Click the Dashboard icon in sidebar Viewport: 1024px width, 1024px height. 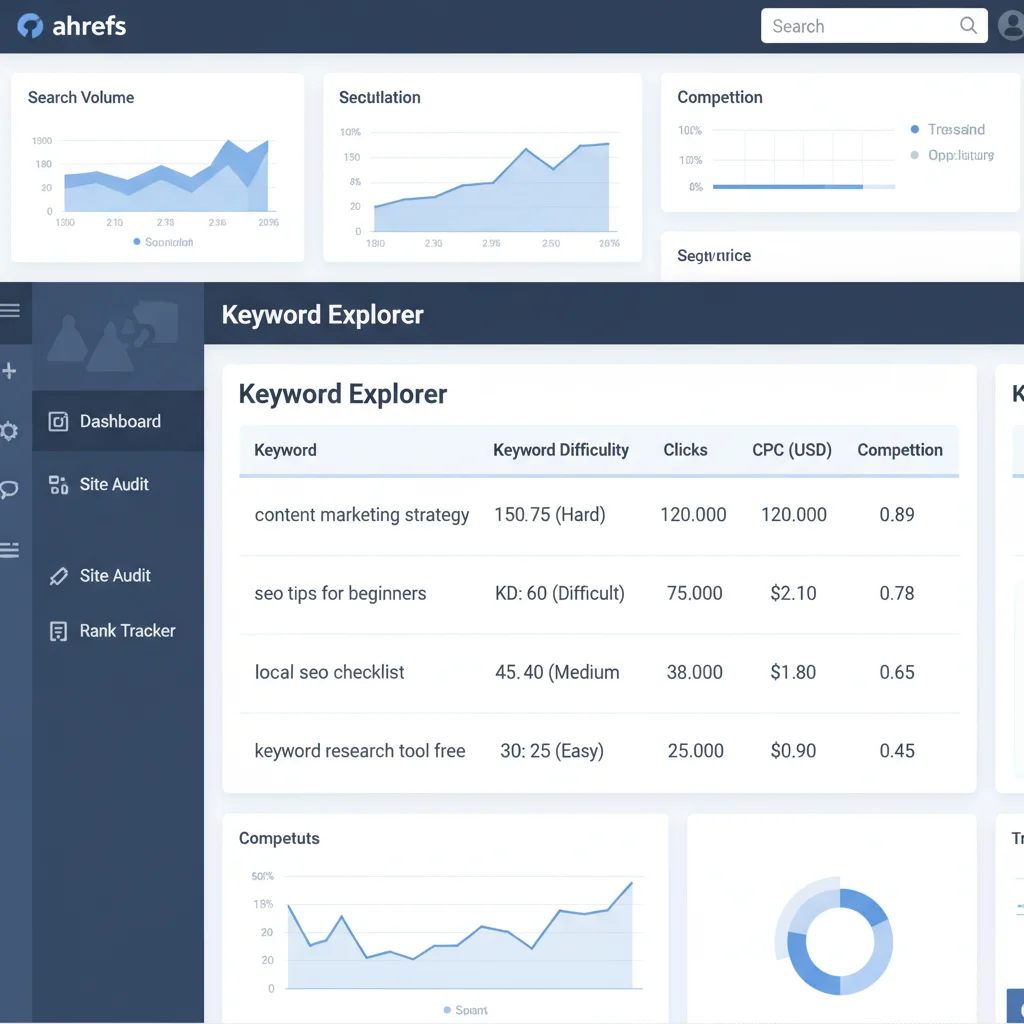pyautogui.click(x=58, y=421)
